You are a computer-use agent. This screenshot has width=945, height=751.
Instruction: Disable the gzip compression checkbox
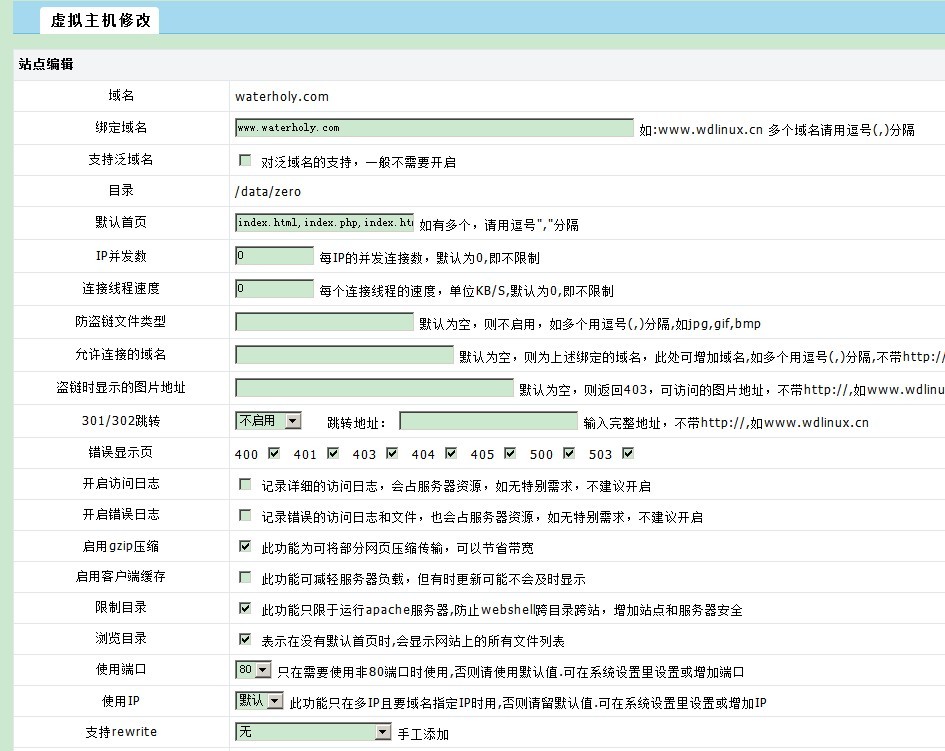point(245,547)
